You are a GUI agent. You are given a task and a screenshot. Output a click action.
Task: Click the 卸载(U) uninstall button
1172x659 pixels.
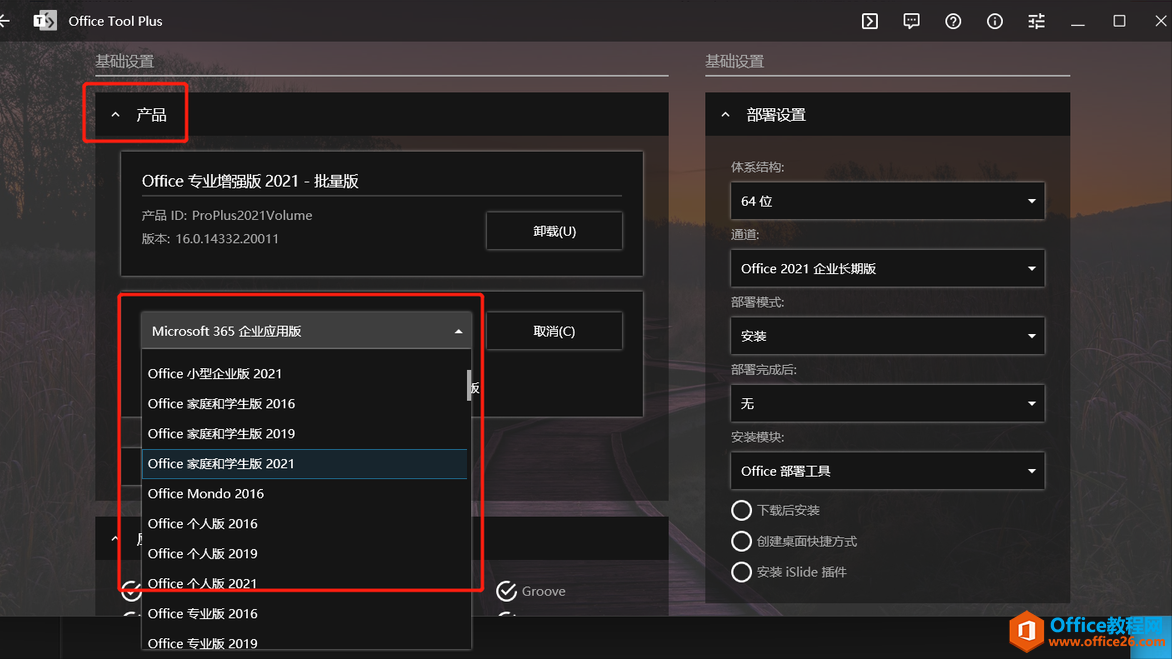tap(554, 231)
